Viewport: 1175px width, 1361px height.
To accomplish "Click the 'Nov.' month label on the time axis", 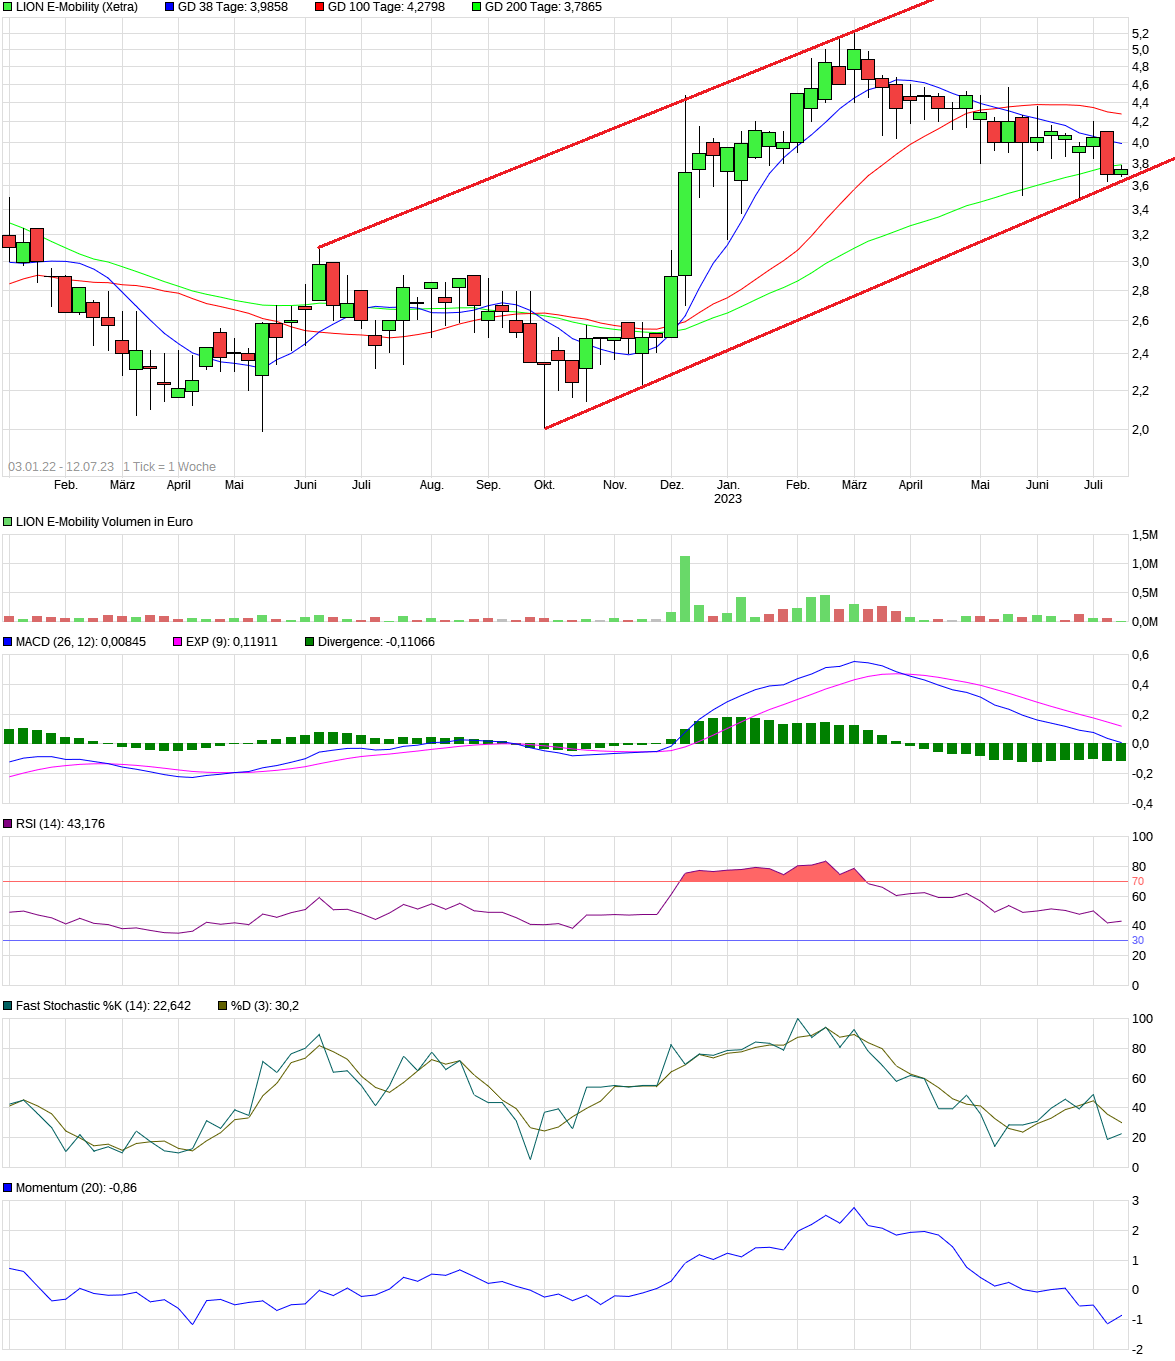I will click(615, 485).
